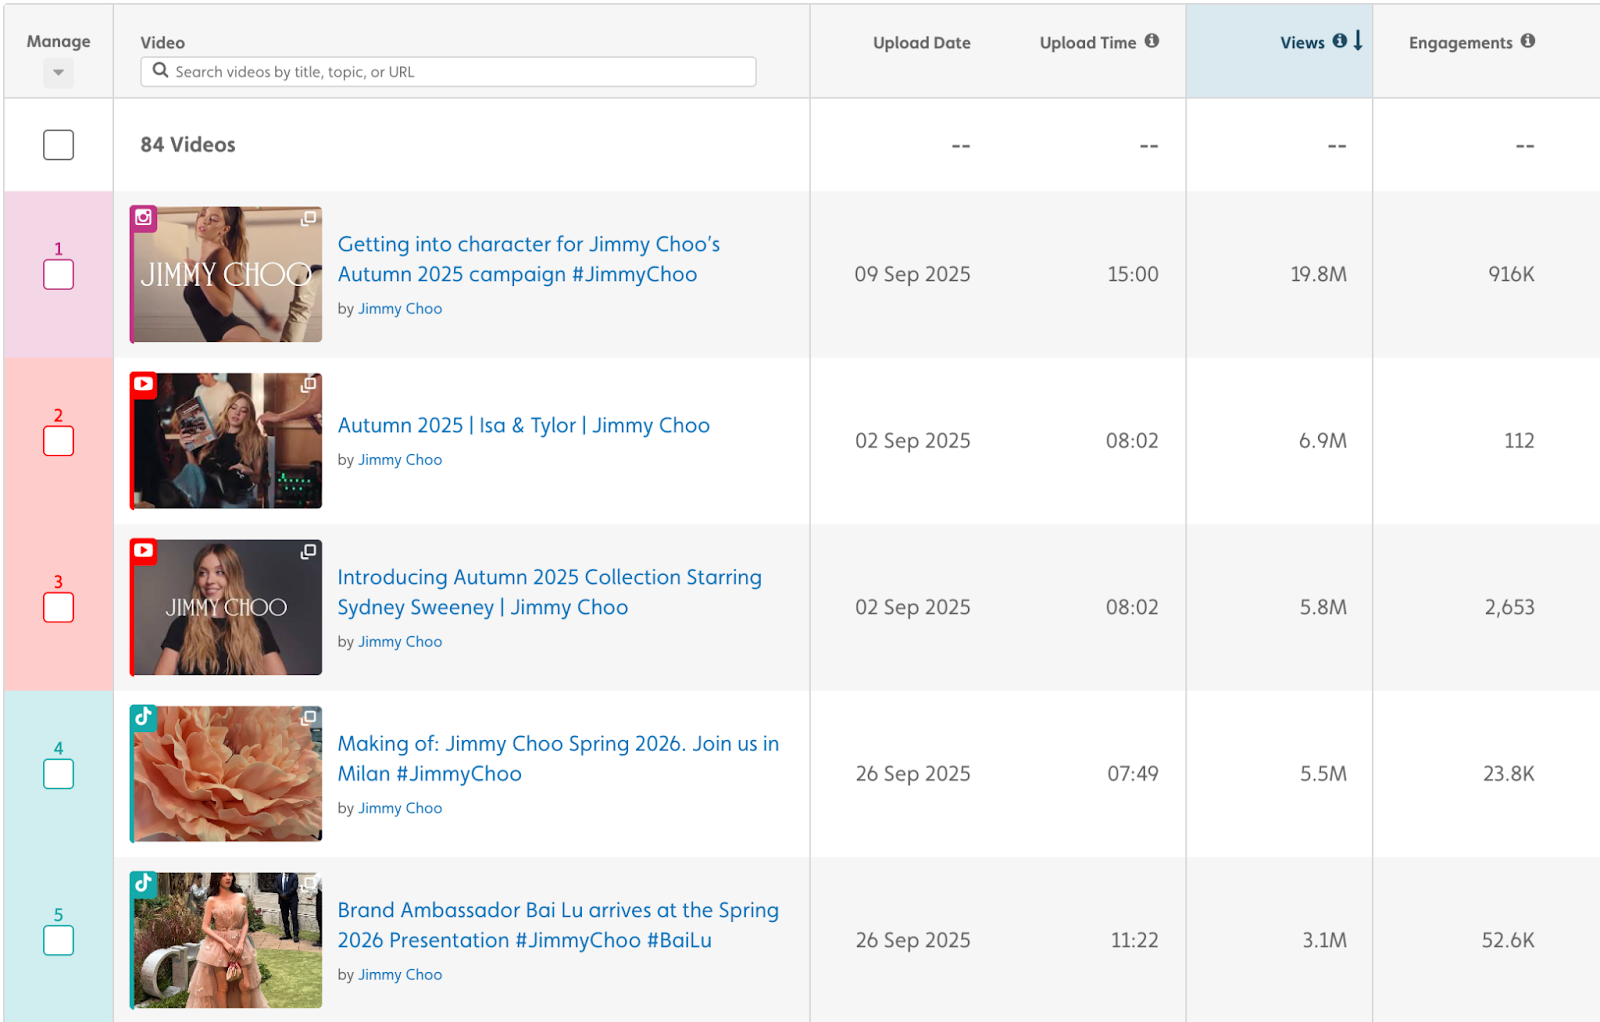Screen dimensions: 1600x1022
Task: Tick the checkbox for video ranked 4
Action: [59, 774]
